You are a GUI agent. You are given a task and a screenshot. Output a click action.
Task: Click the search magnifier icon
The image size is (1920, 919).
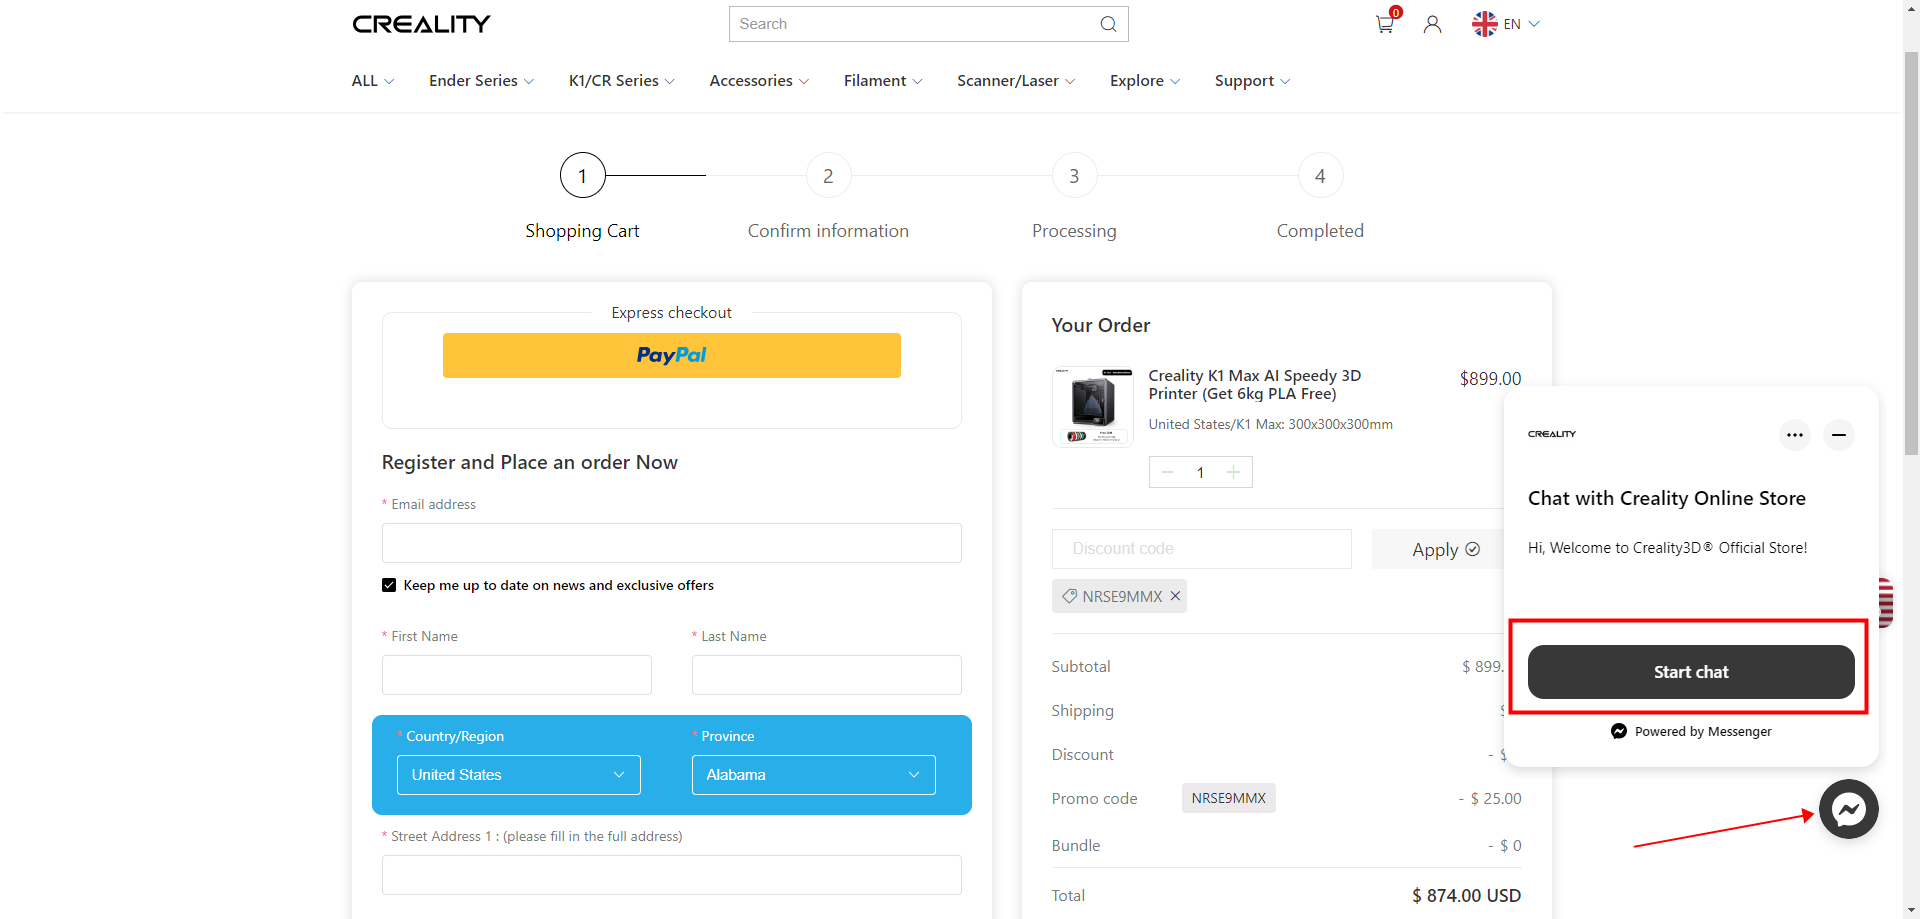[1108, 24]
